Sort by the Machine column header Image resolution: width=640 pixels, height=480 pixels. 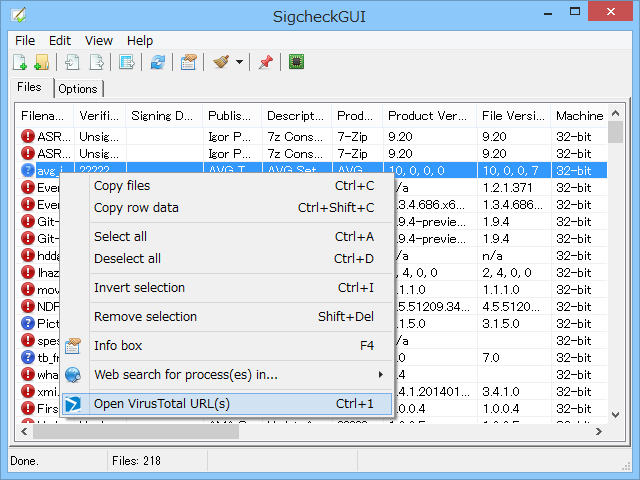point(579,116)
